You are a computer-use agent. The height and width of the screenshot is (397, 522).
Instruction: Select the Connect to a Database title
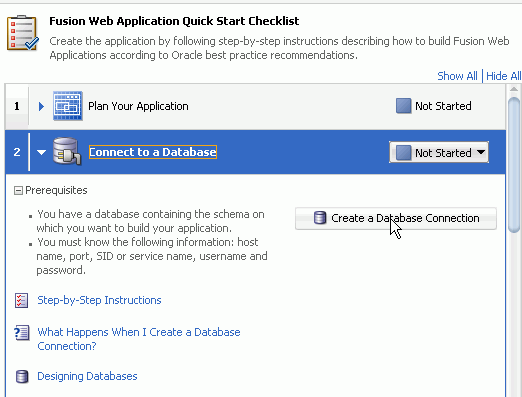[153, 152]
